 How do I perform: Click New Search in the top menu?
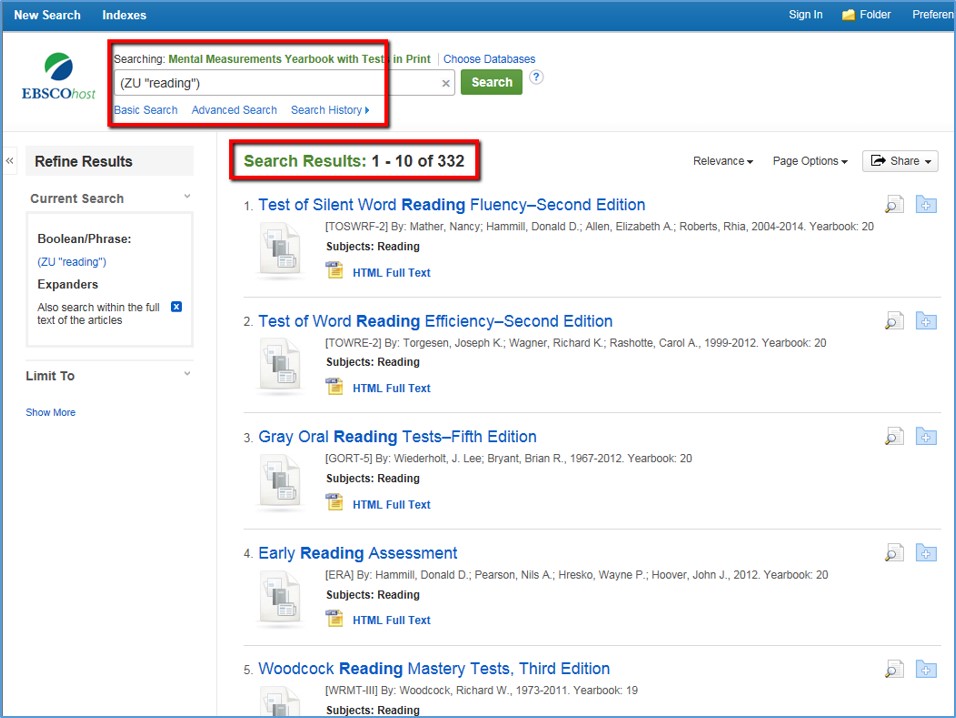47,15
